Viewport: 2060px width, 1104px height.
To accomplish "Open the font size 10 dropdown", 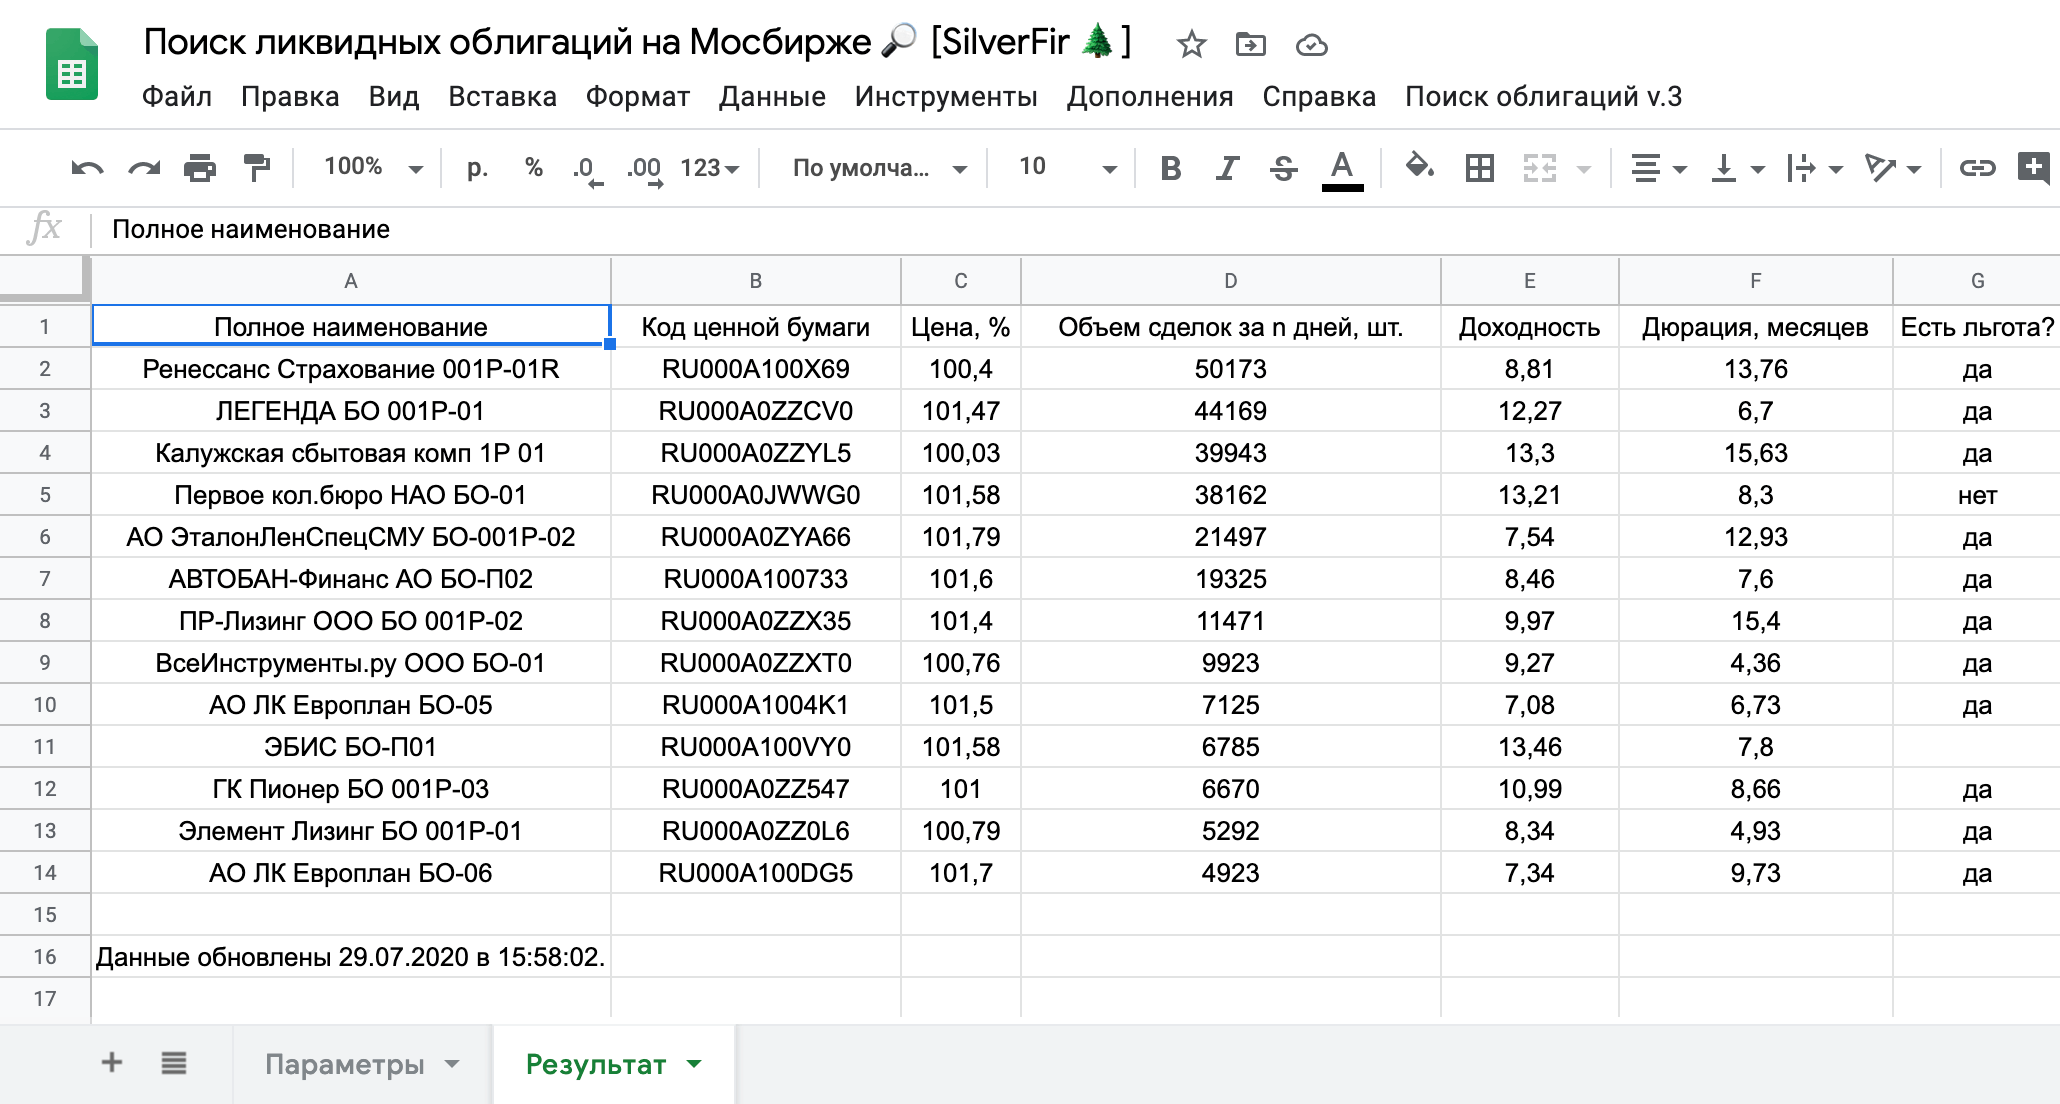I will point(1066,167).
